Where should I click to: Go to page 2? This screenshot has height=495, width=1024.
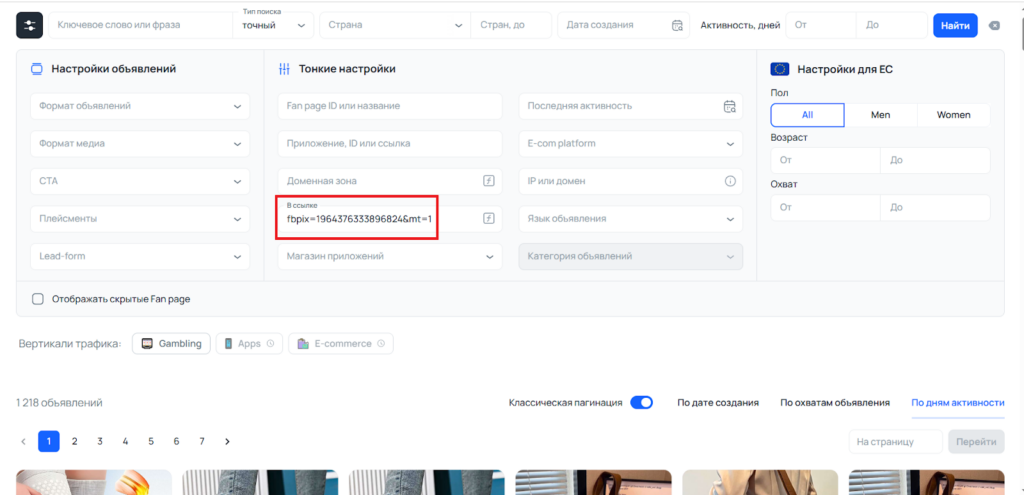(74, 441)
